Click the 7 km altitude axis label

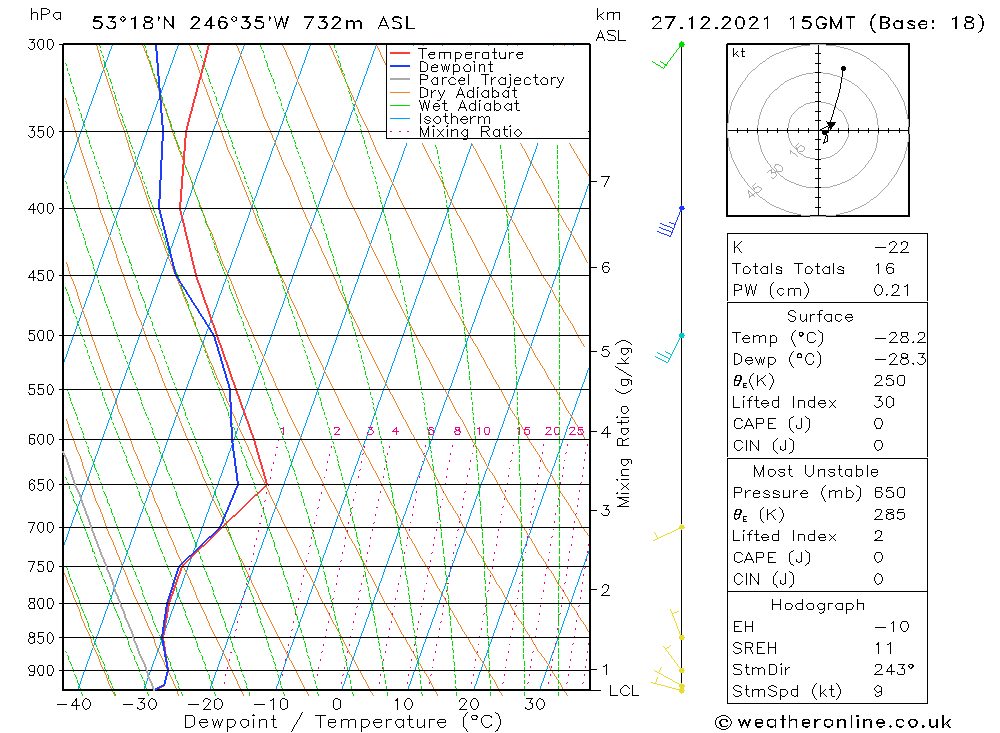click(605, 182)
